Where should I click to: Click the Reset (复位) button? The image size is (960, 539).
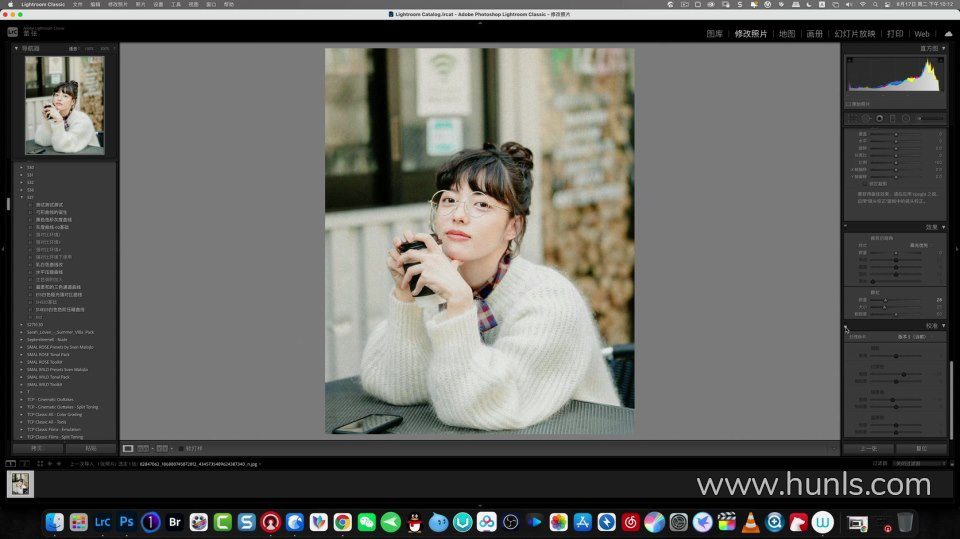coord(921,449)
